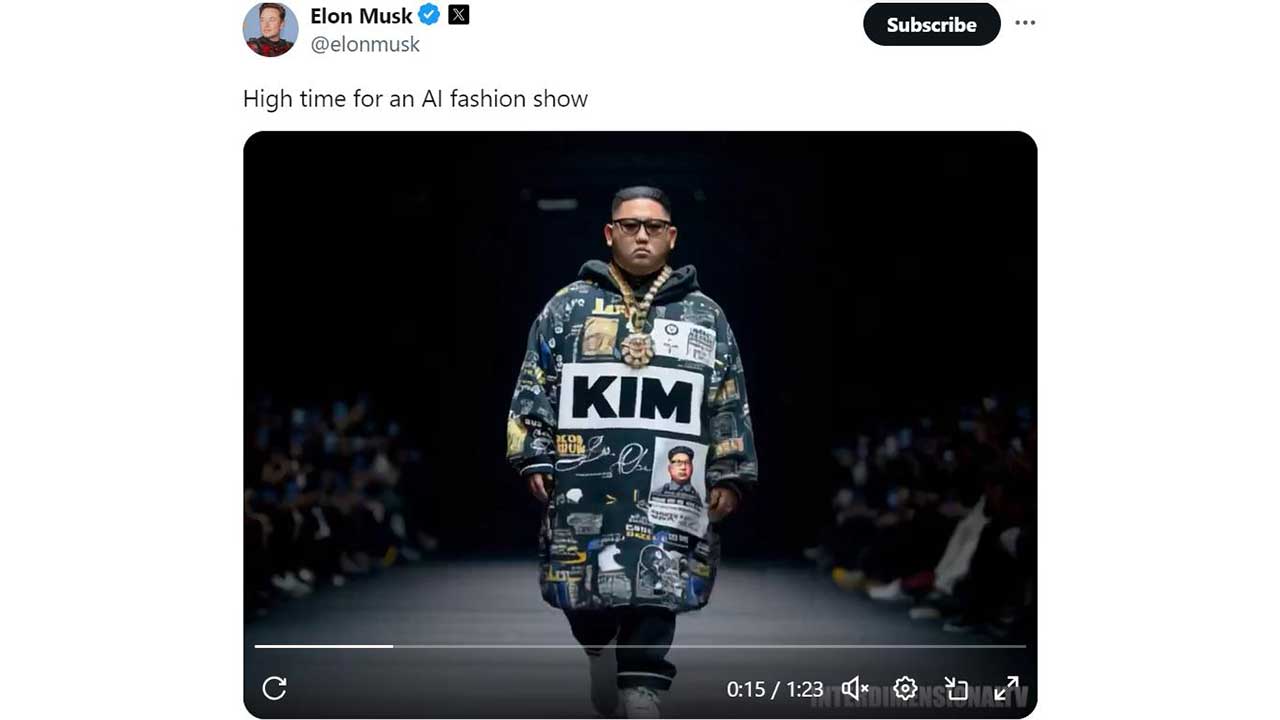Click the @elonmusk handle
The width and height of the screenshot is (1280, 720).
tap(365, 45)
